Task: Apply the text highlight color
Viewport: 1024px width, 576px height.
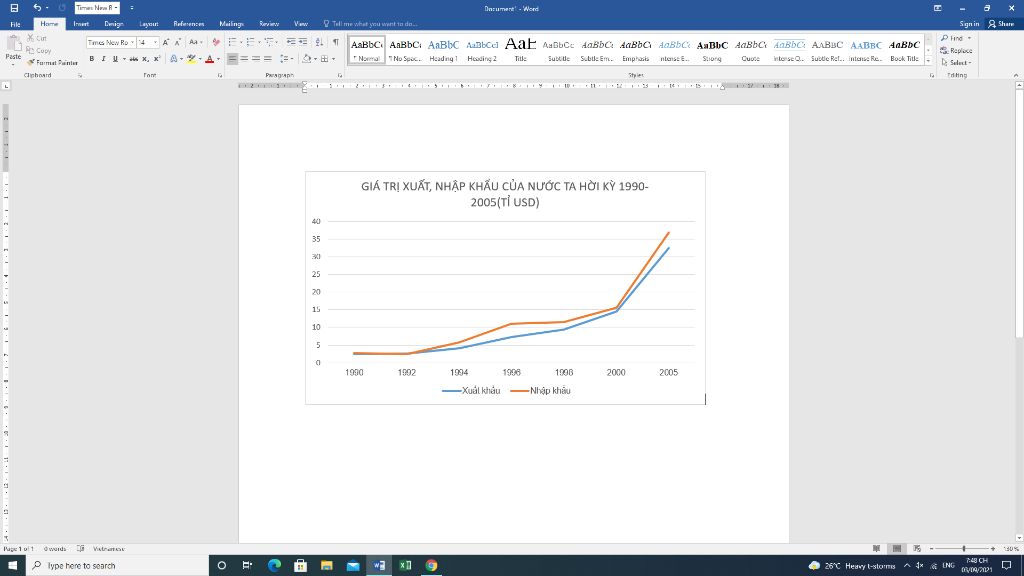Action: pos(191,59)
